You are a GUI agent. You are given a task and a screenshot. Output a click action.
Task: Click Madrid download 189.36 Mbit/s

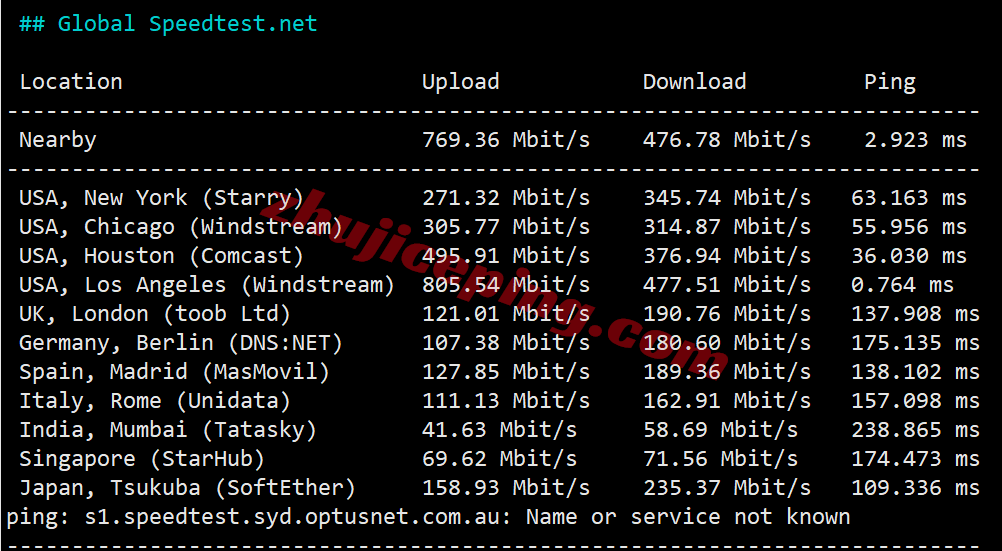click(727, 372)
